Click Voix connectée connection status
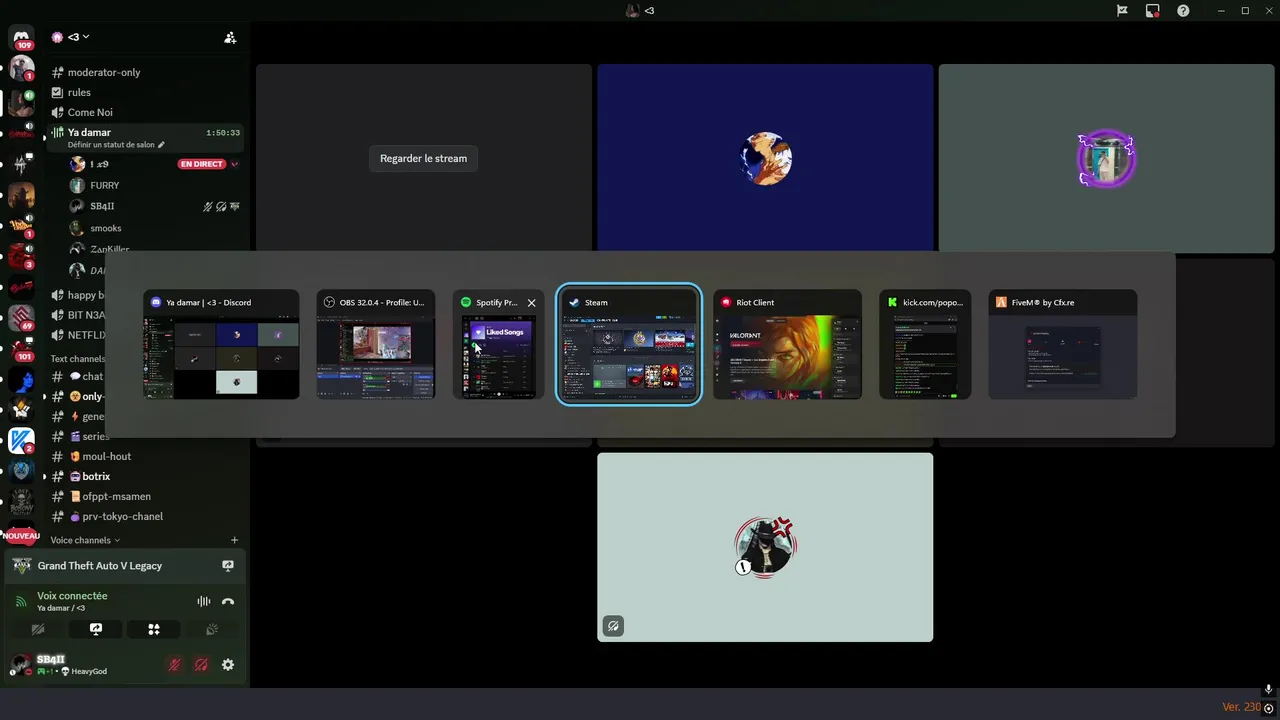Image resolution: width=1280 pixels, height=720 pixels. (x=72, y=596)
